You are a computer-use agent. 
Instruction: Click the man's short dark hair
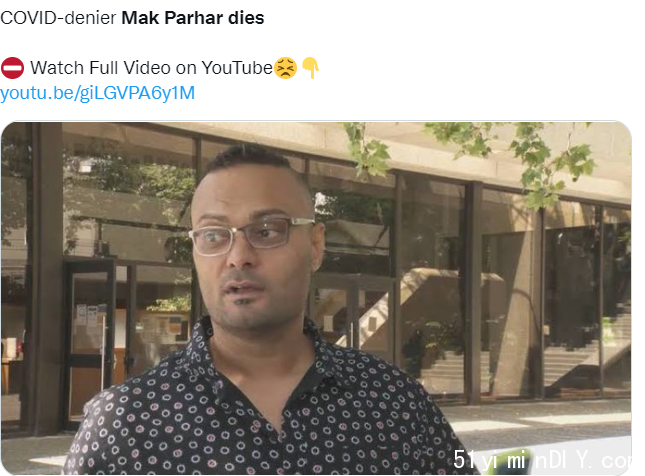[x=251, y=160]
